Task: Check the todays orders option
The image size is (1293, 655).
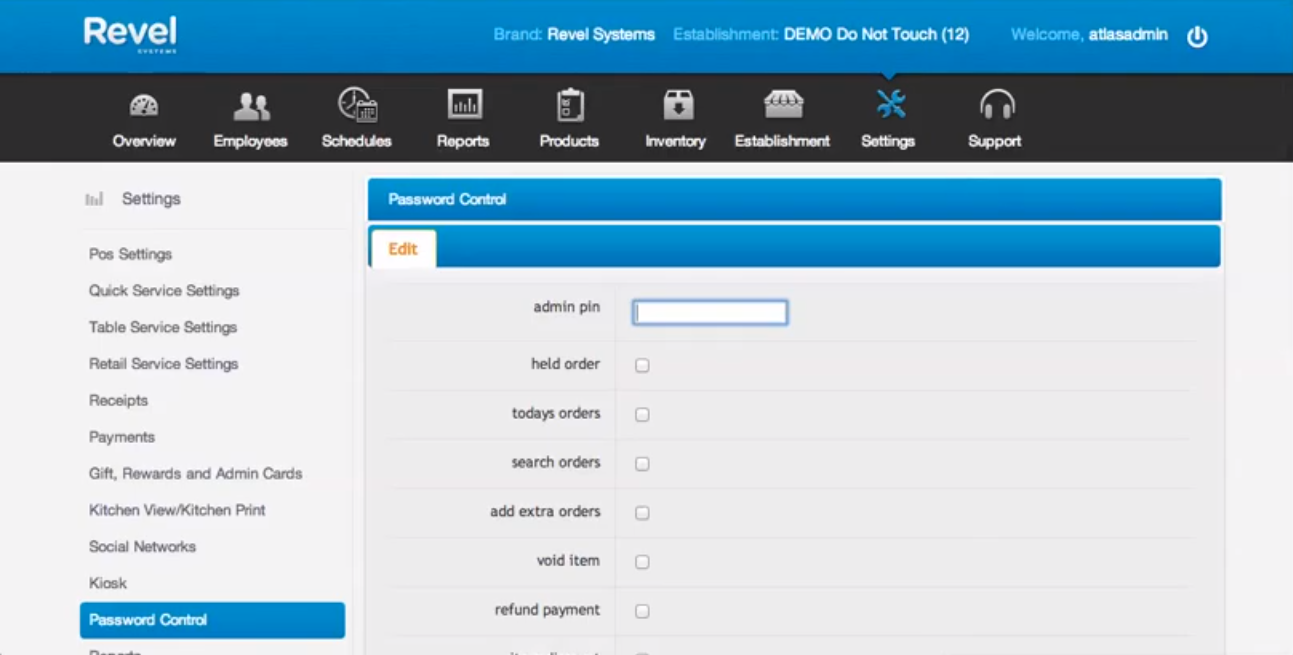Action: click(641, 413)
